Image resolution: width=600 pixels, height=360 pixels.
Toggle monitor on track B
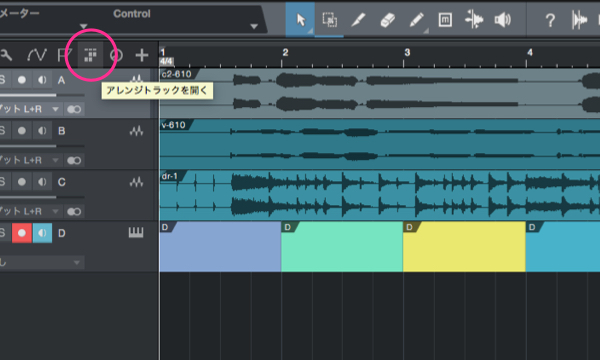pyautogui.click(x=42, y=131)
